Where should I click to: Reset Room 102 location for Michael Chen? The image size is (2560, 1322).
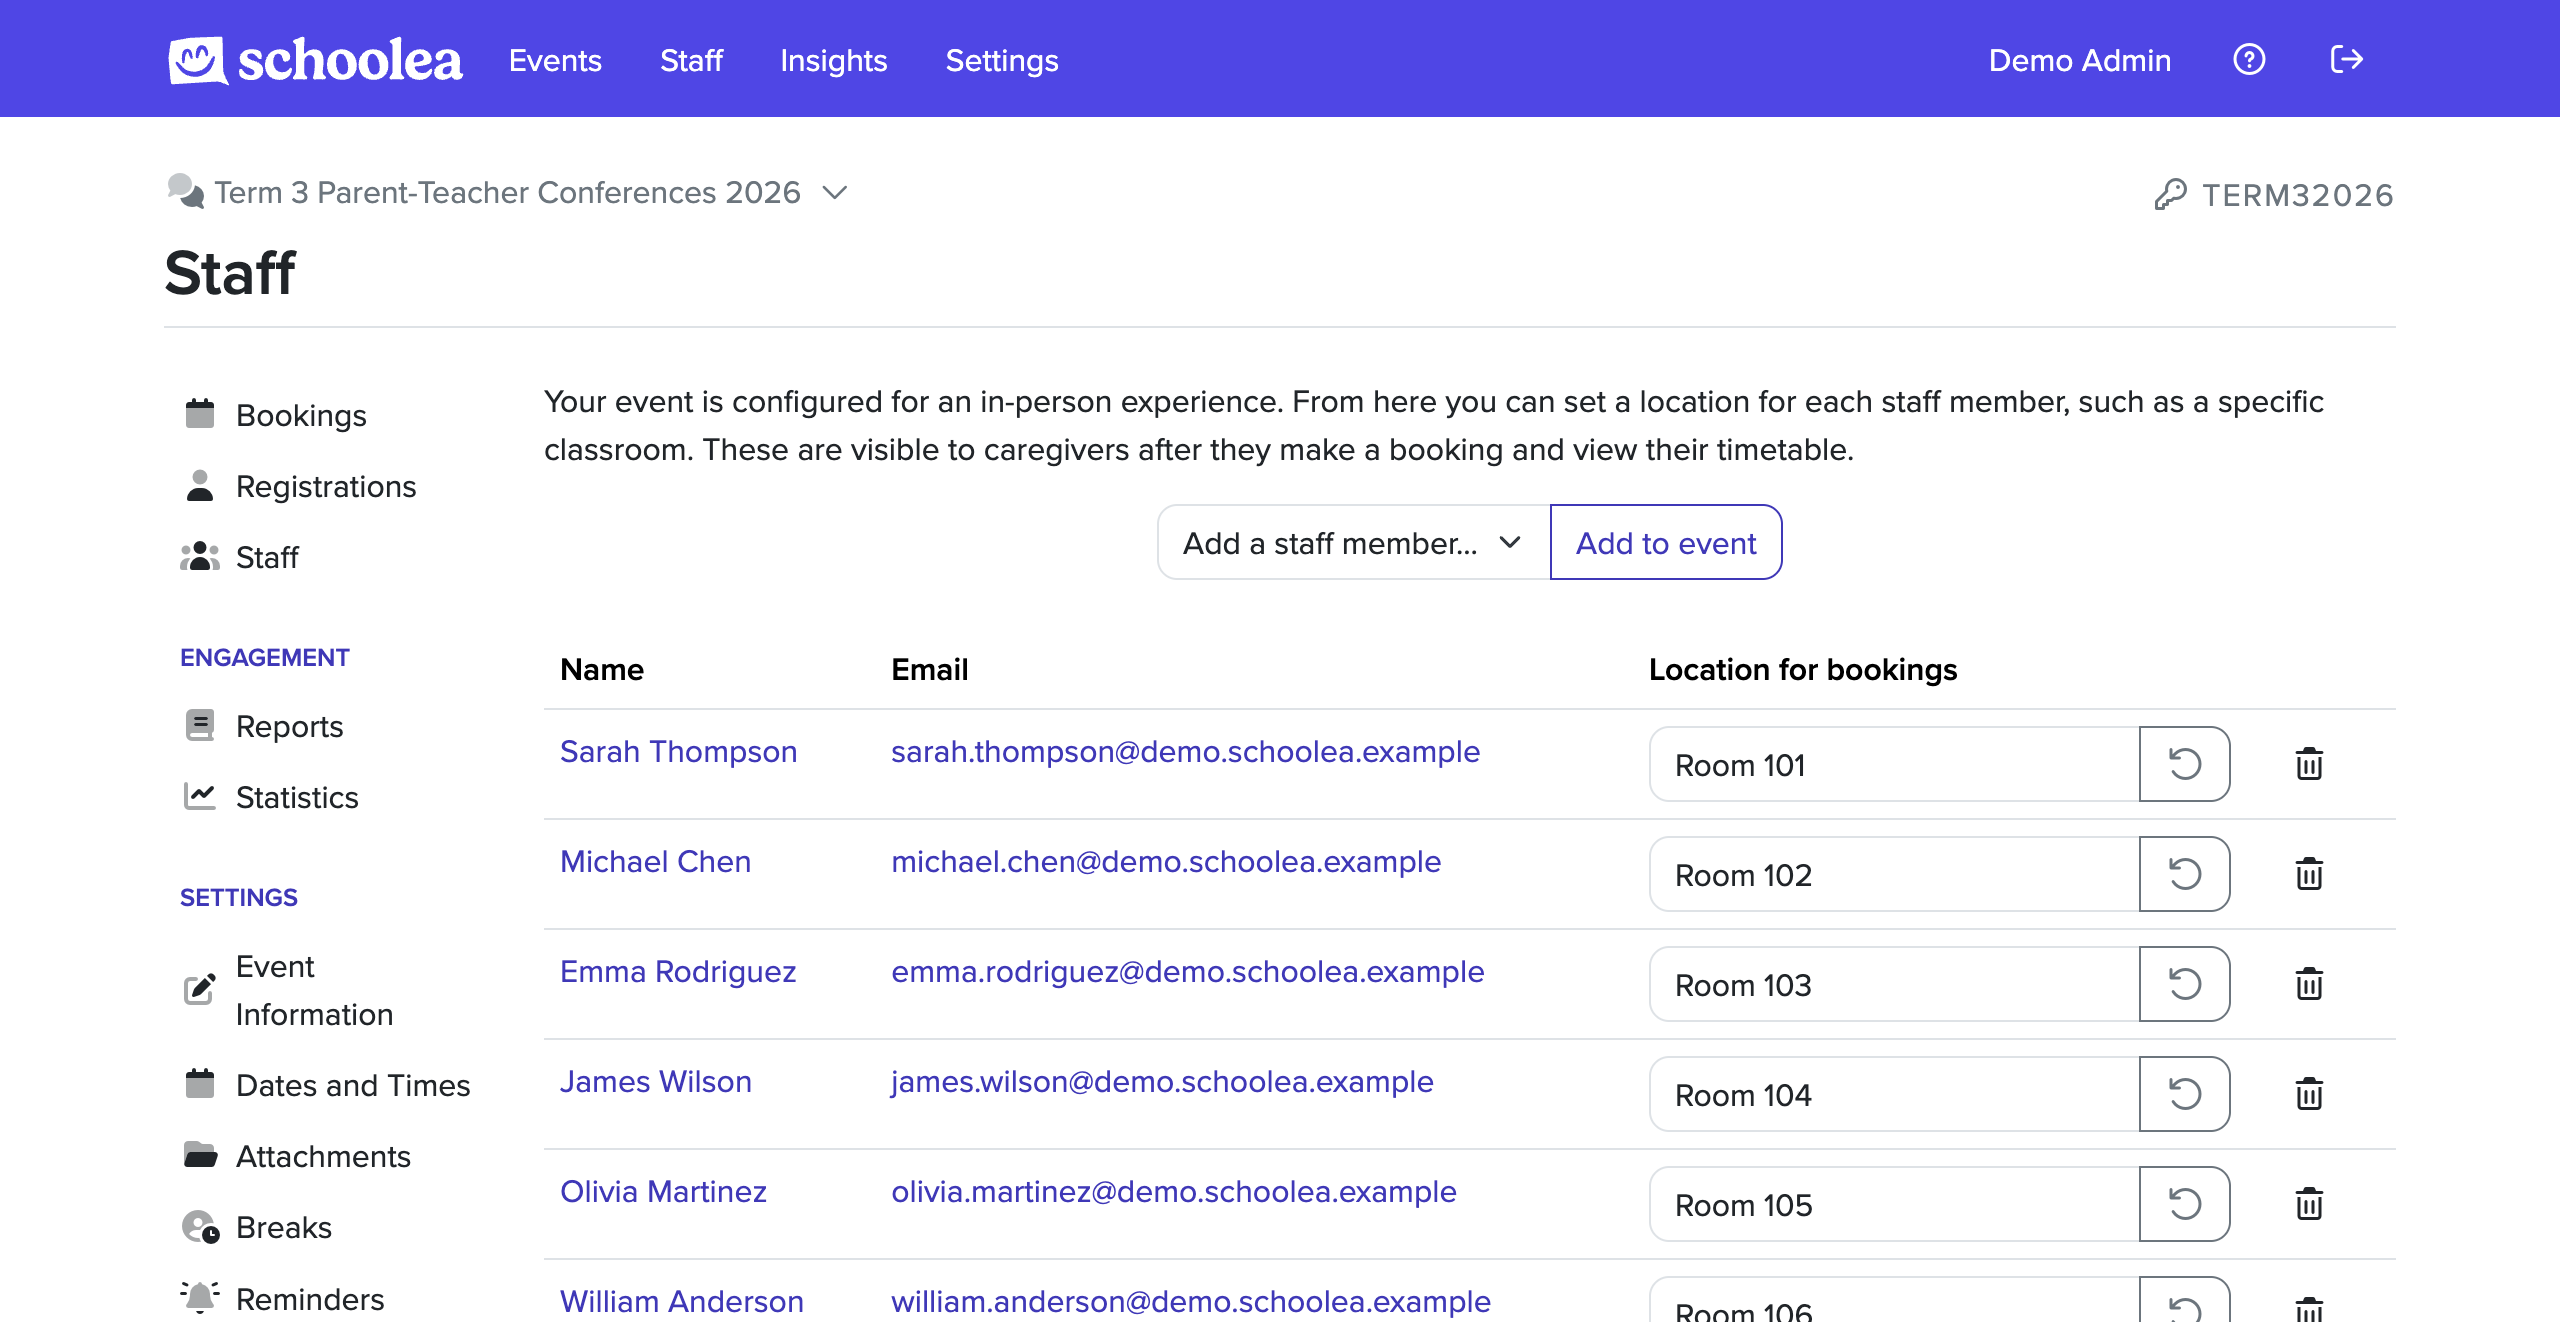(x=2184, y=874)
